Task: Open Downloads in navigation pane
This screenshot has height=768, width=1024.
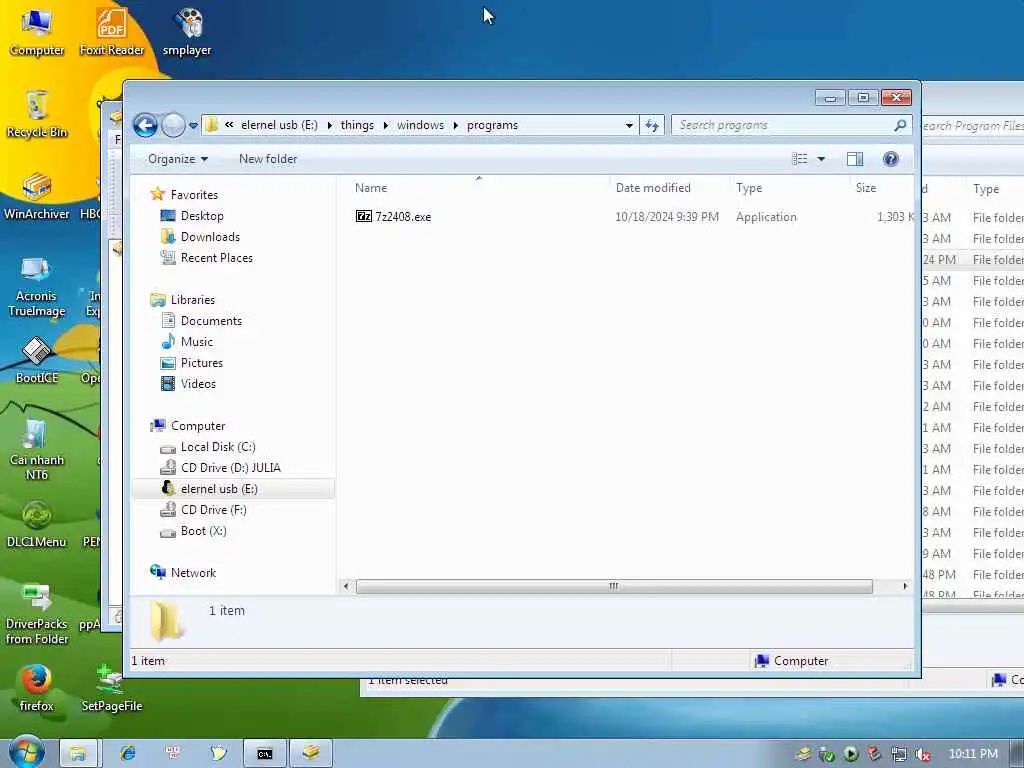Action: [x=210, y=236]
